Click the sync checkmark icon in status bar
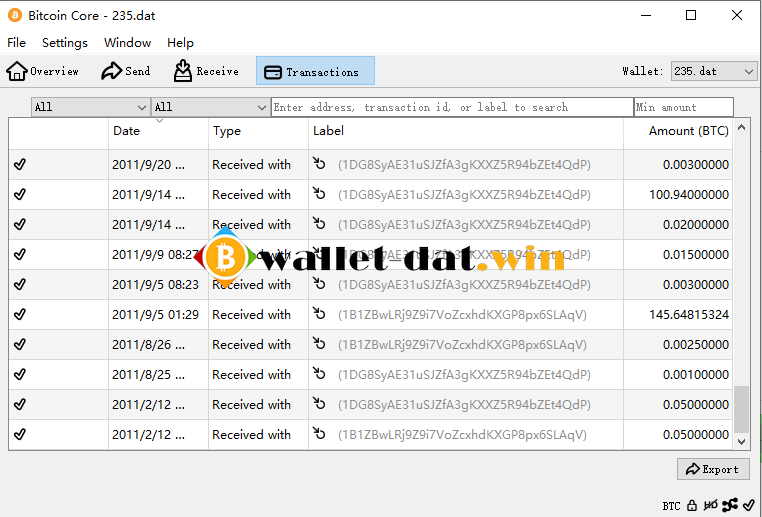This screenshot has height=517, width=762. pos(749,506)
